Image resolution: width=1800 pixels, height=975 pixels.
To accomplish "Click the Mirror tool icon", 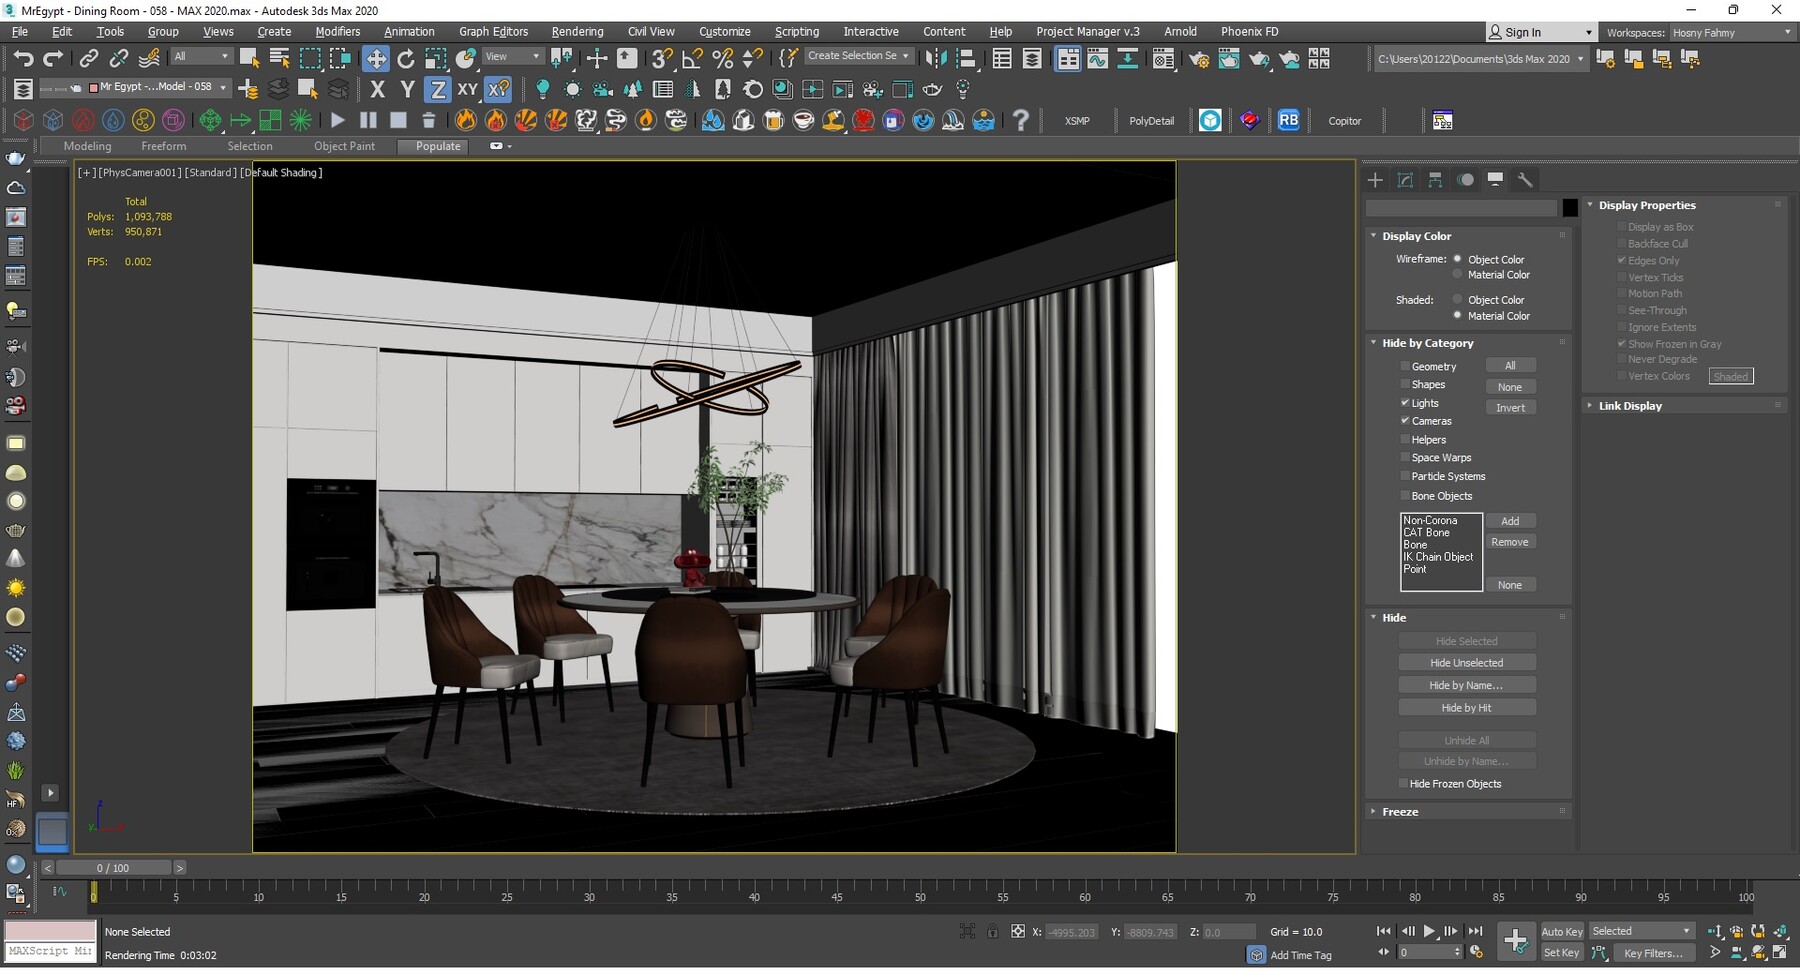I will coord(938,57).
